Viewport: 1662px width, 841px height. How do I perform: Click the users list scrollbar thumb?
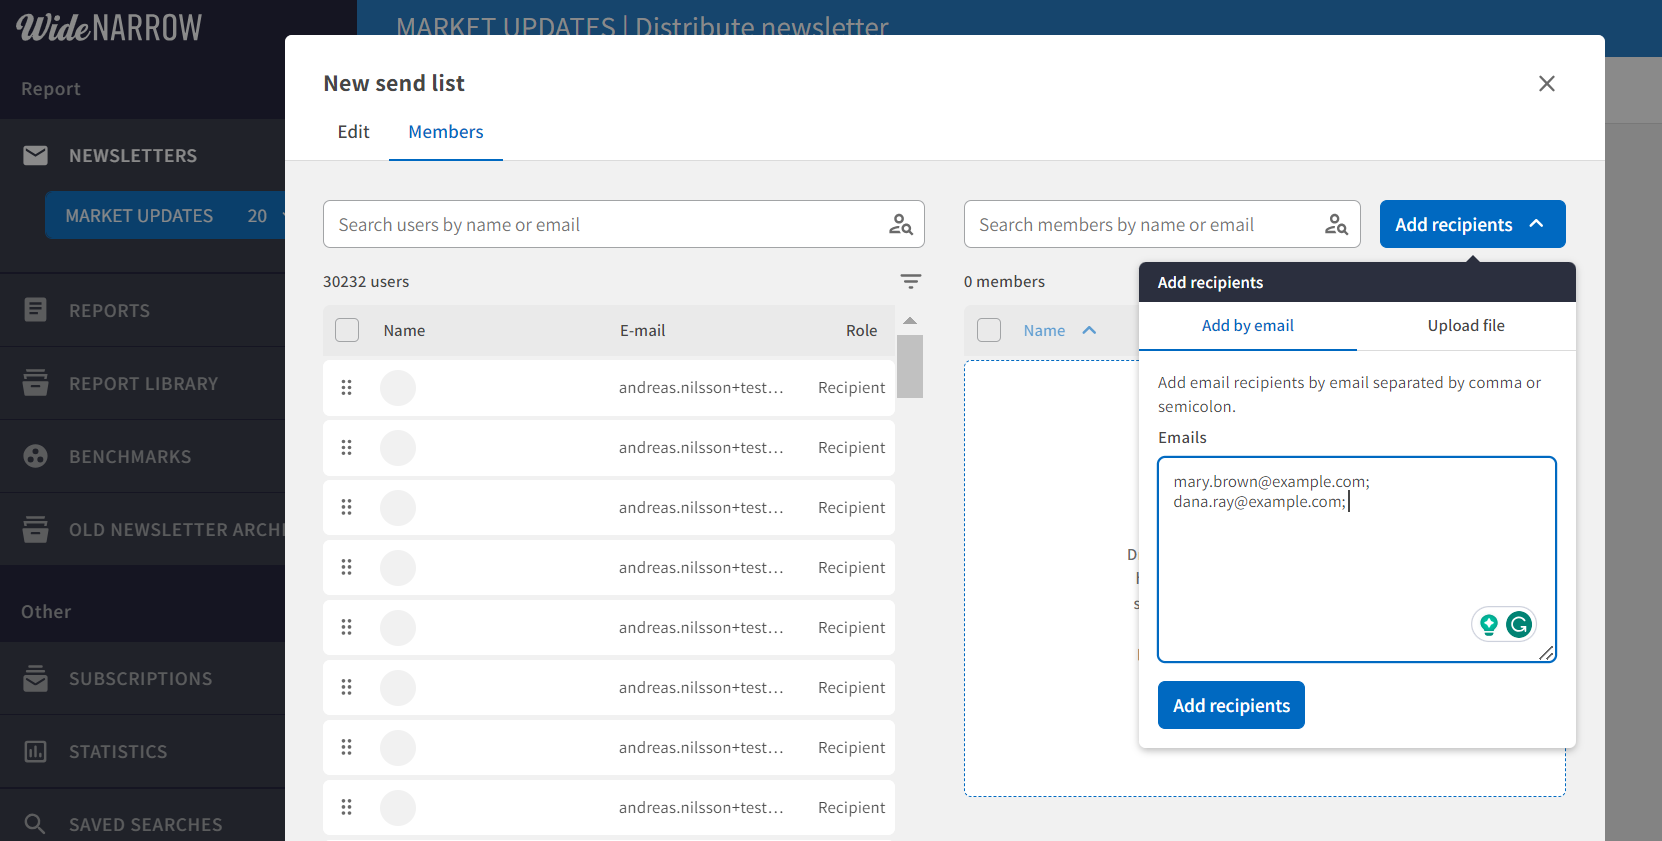tap(910, 366)
